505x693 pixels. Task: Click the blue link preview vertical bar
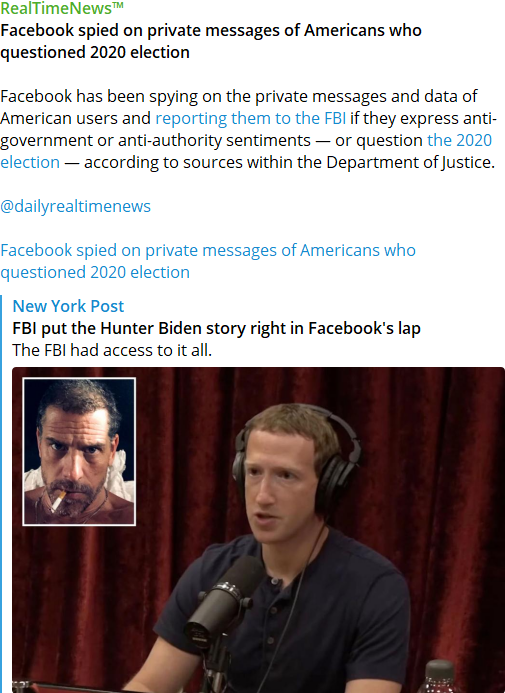1,494
